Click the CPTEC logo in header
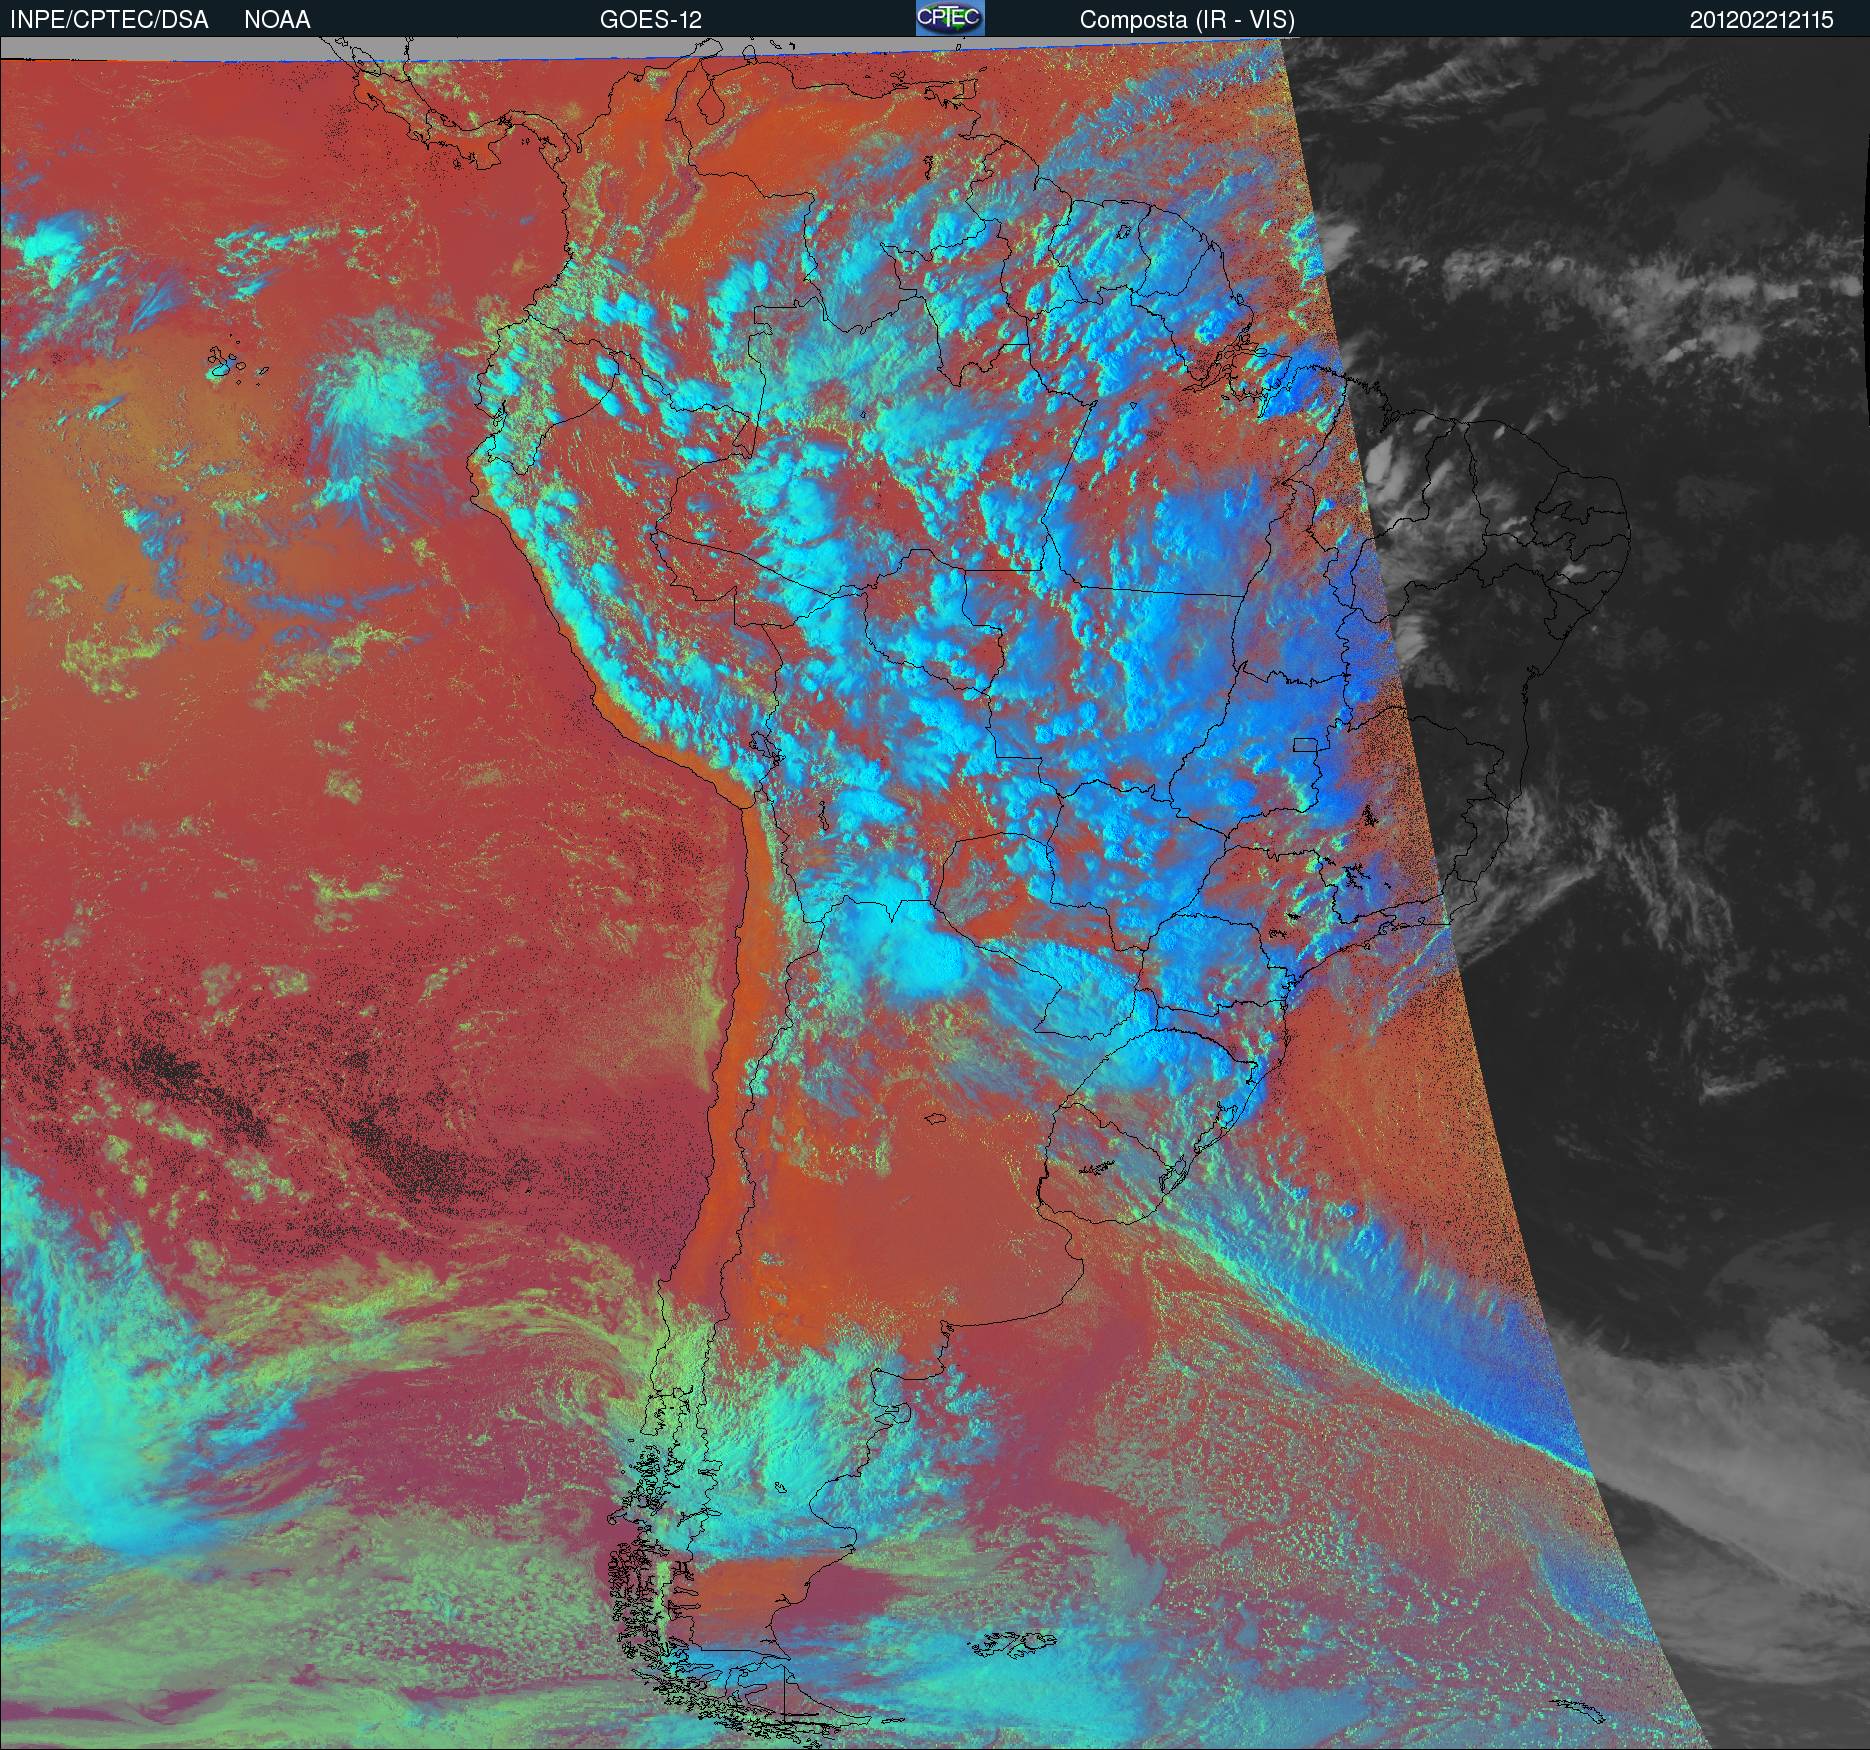 point(950,18)
